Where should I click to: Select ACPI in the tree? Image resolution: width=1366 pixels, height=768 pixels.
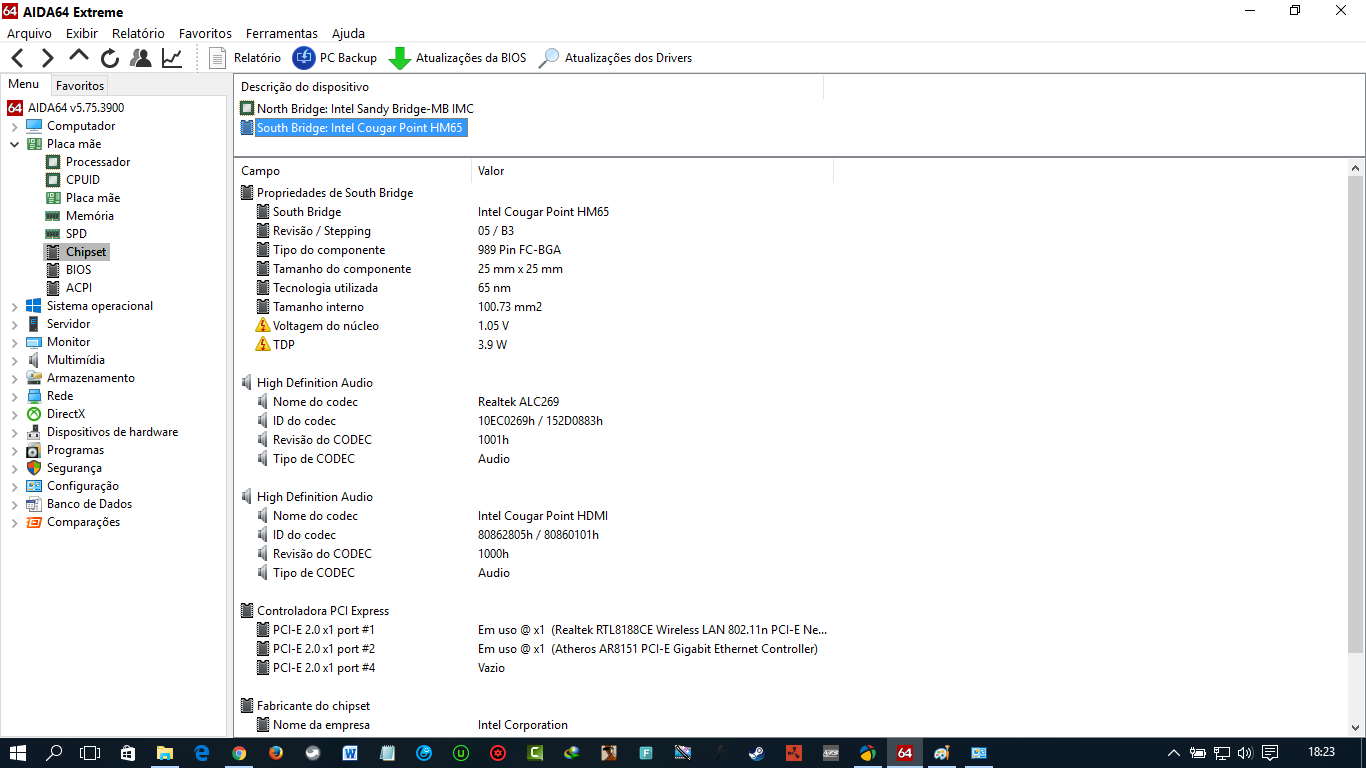(79, 288)
